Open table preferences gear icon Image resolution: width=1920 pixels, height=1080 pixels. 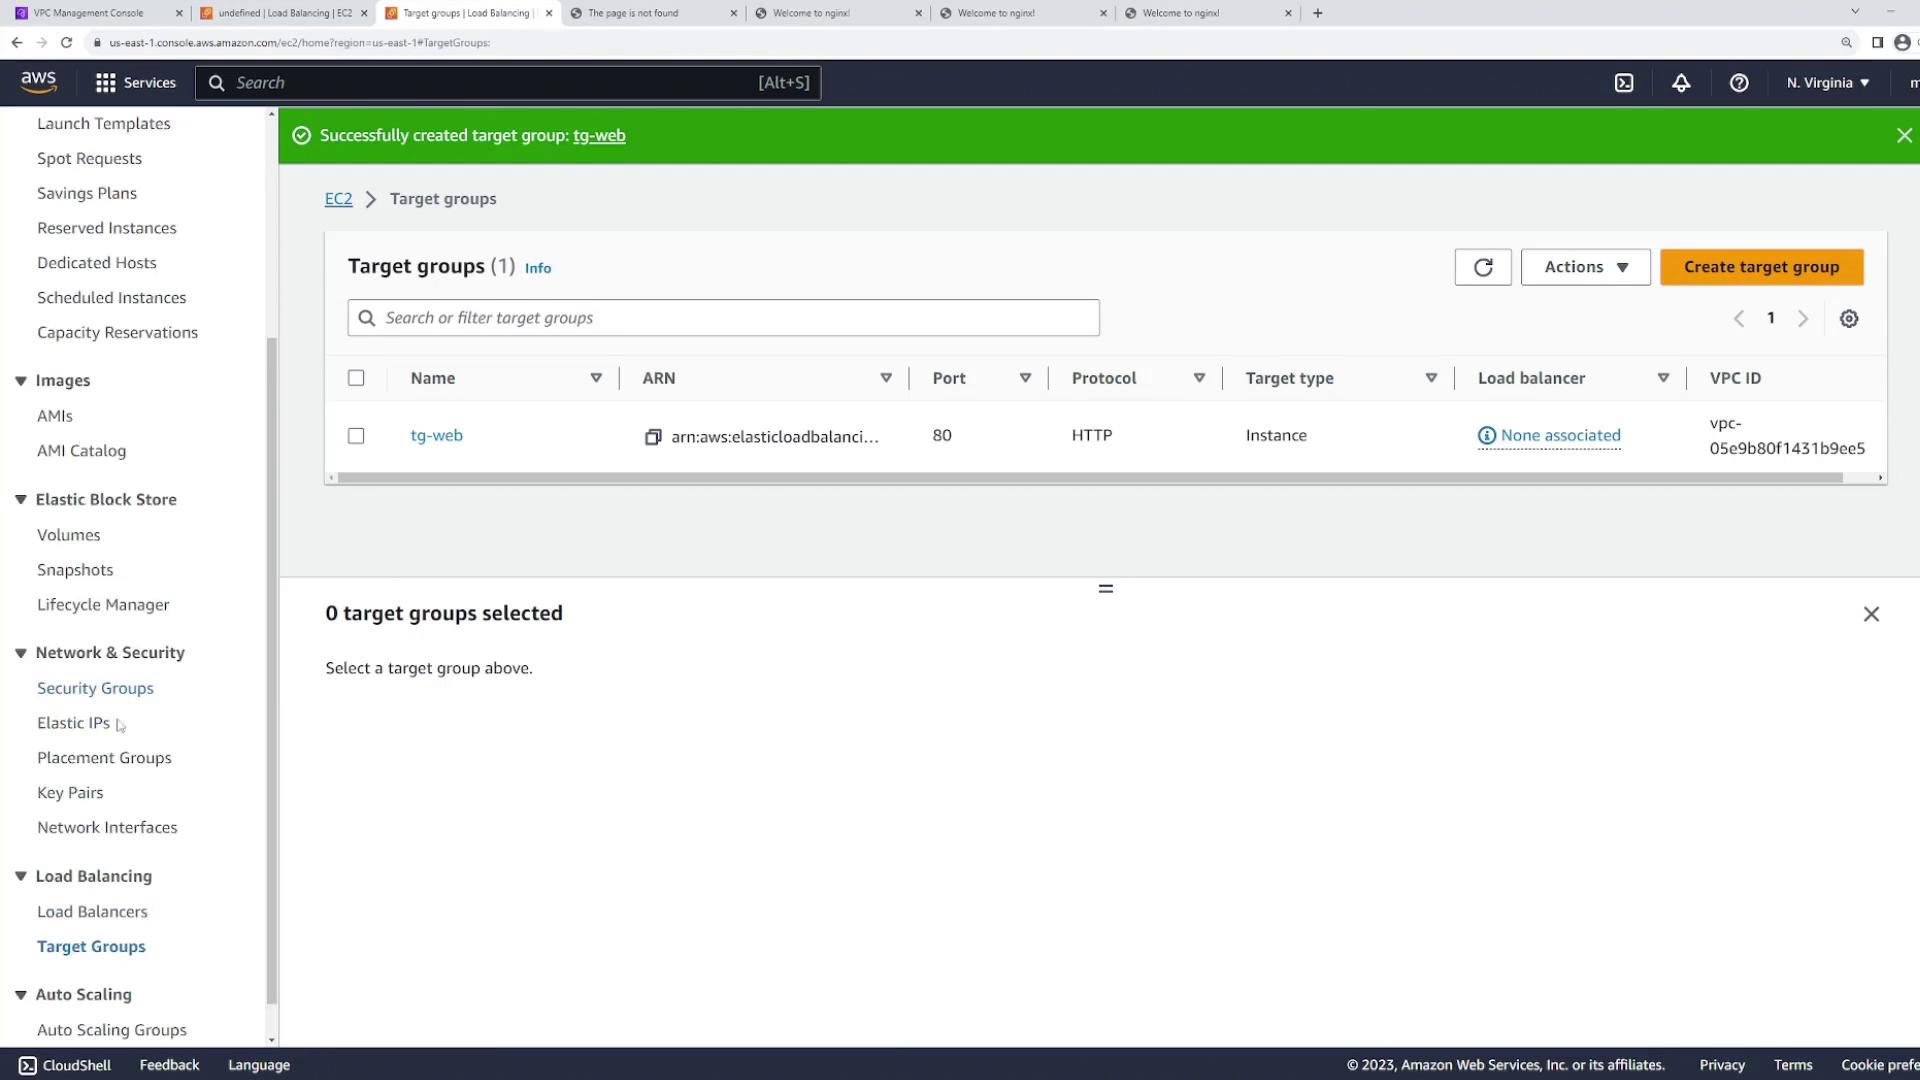(x=1849, y=318)
